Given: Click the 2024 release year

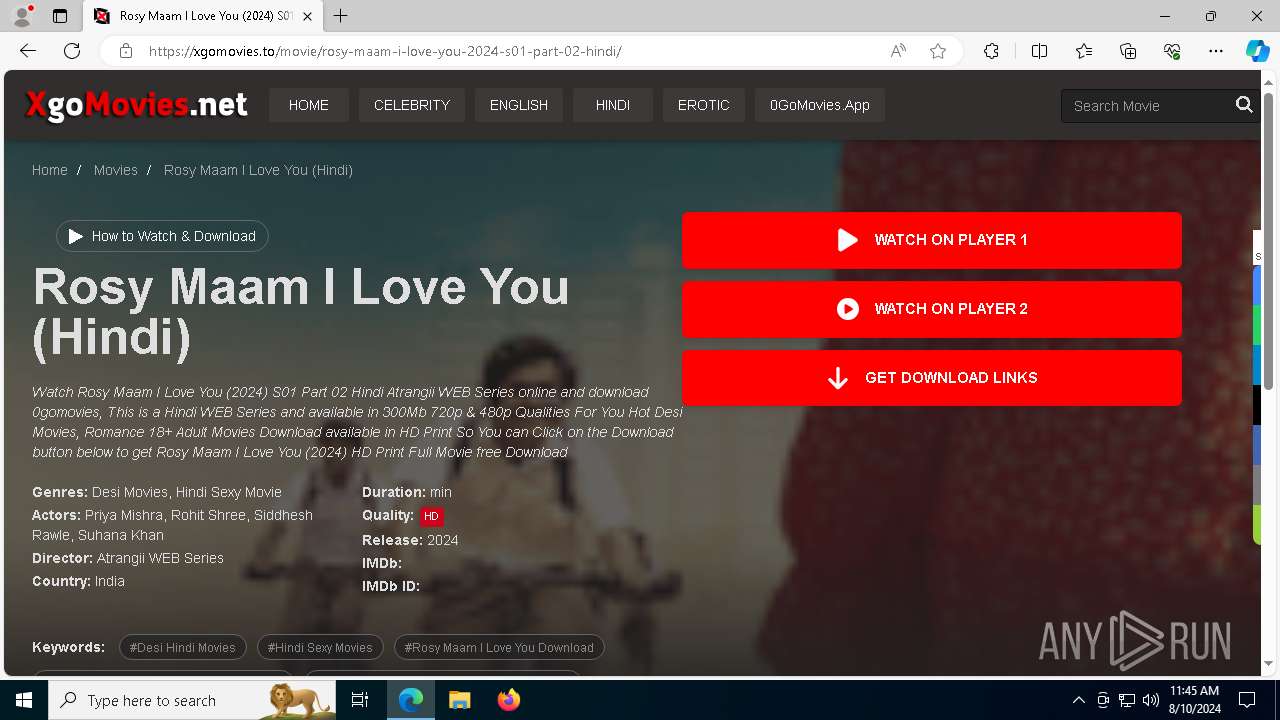Looking at the screenshot, I should [x=443, y=540].
